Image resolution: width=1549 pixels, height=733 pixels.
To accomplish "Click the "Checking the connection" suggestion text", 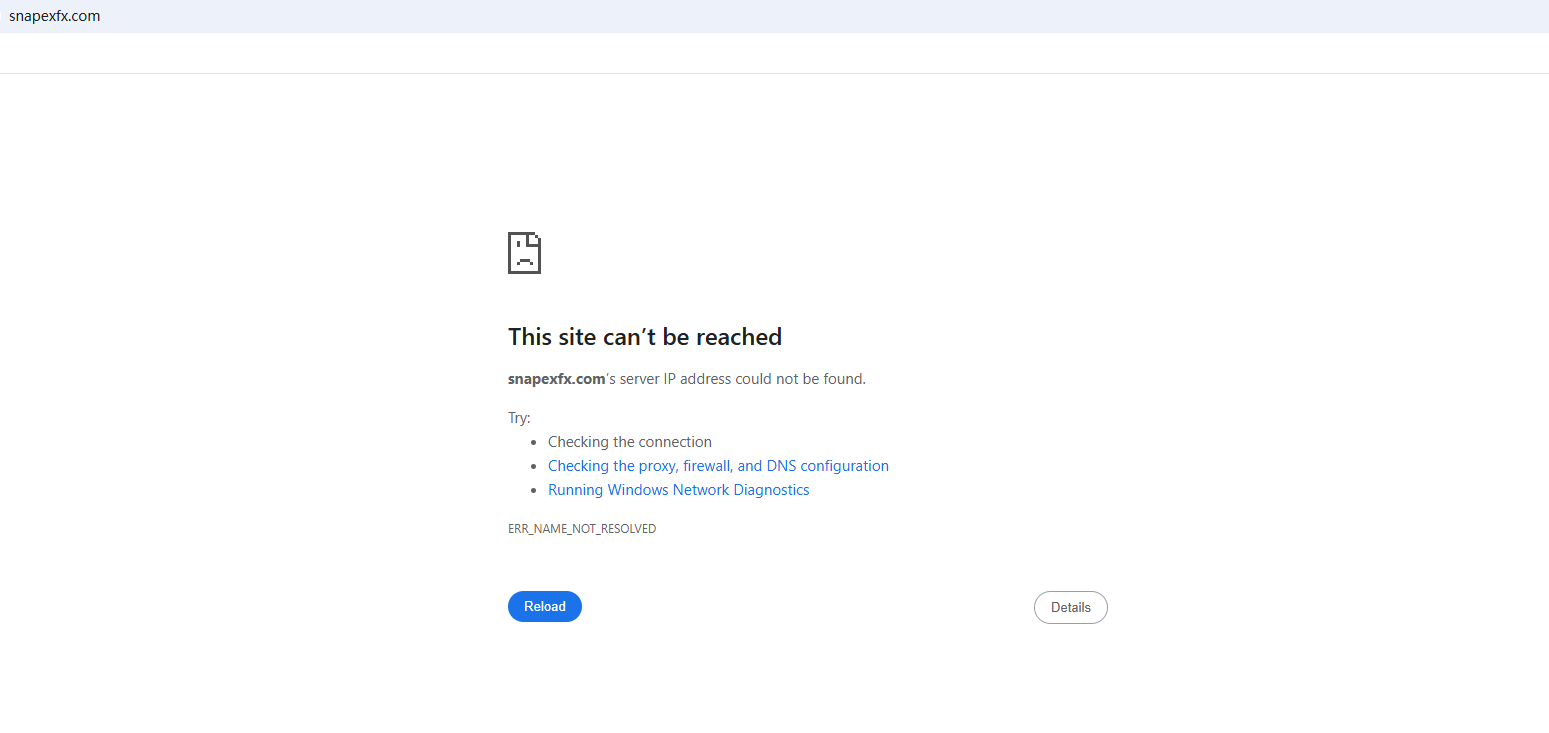I will tap(629, 442).
